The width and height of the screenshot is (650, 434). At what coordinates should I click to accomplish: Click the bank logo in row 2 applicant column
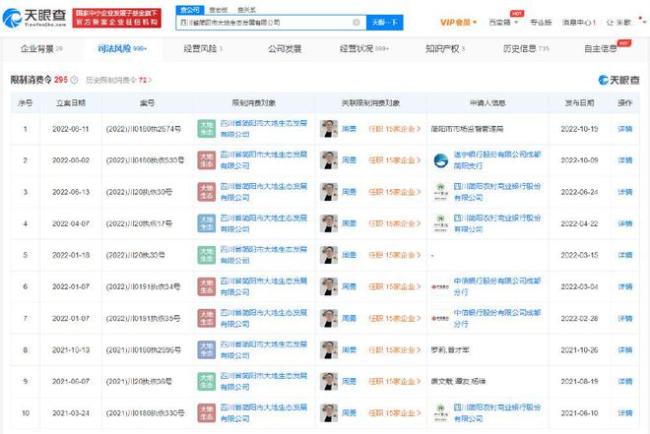pyautogui.click(x=440, y=160)
